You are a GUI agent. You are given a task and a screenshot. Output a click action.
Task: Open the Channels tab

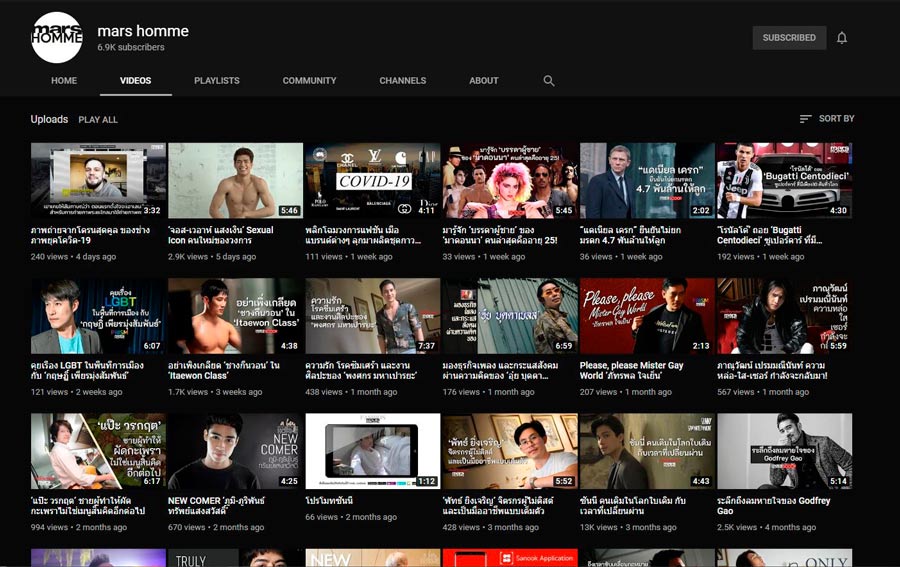pyautogui.click(x=402, y=81)
